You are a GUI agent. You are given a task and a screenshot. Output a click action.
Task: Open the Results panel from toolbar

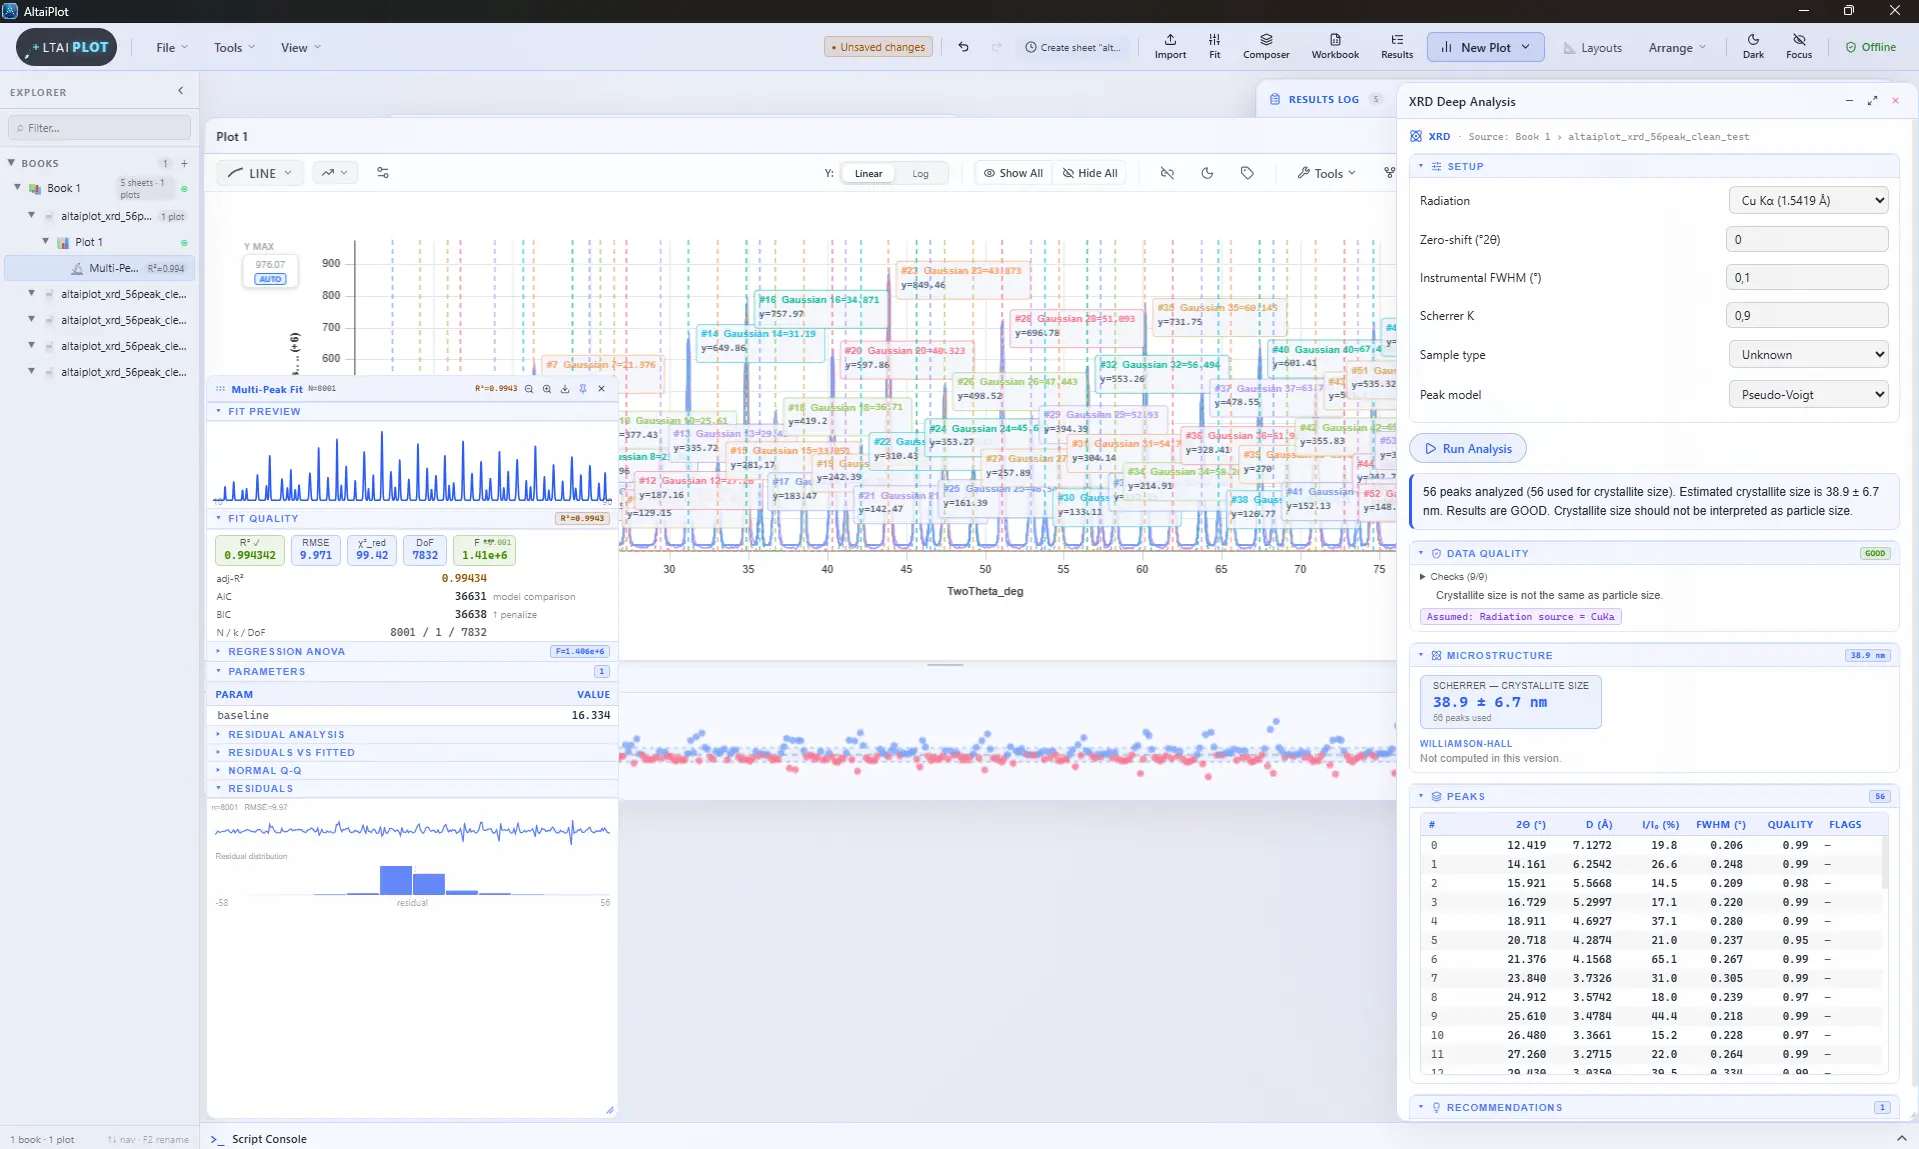point(1397,47)
